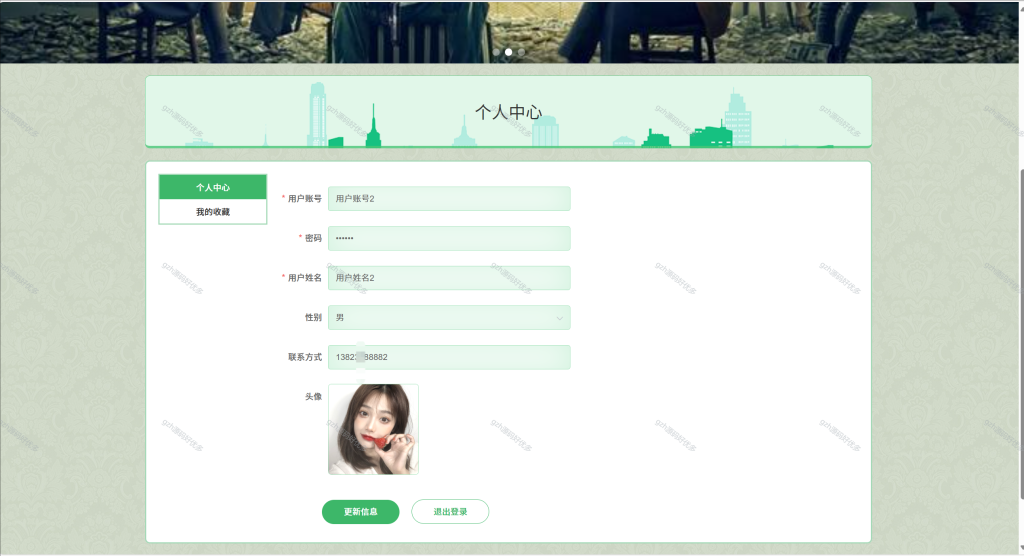Viewport: 1024px width, 556px height.
Task: Select the first banner carousel dot
Action: (496, 52)
